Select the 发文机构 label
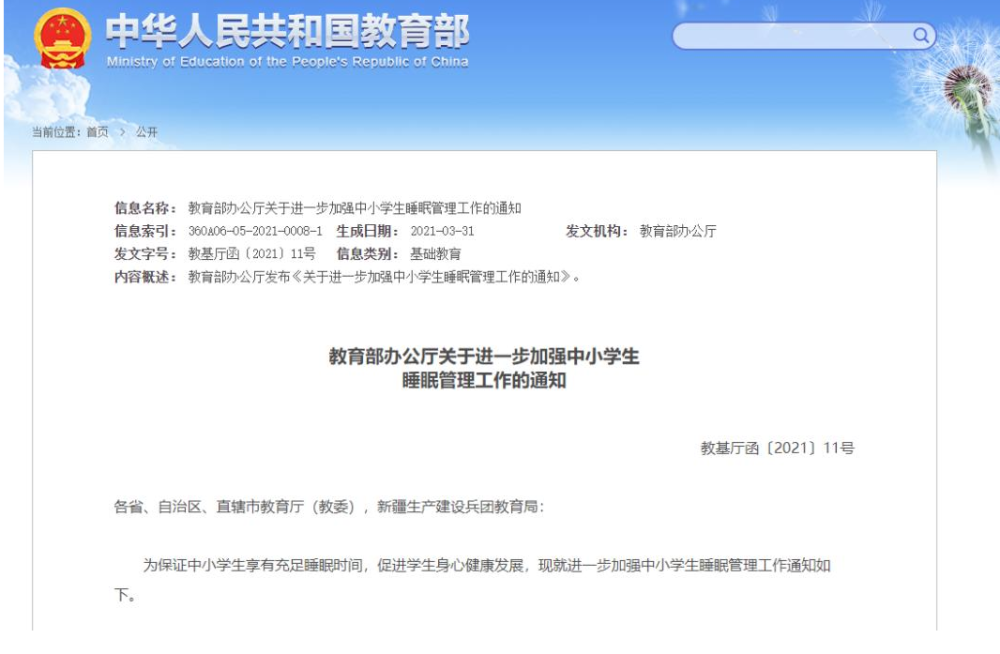Screen dimensions: 1000x654 (x=597, y=231)
